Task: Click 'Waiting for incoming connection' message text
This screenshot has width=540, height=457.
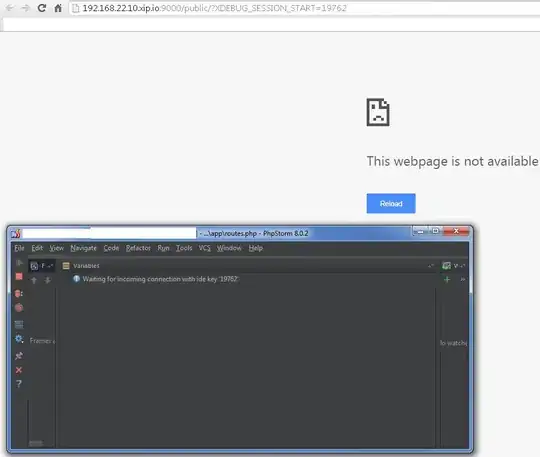Action: (161, 279)
